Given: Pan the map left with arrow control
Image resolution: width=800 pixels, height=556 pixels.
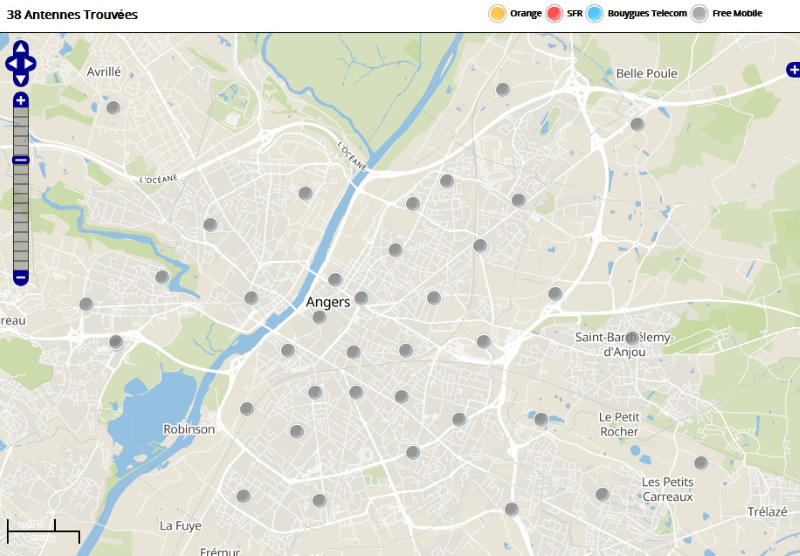Looking at the screenshot, I should pos(11,64).
